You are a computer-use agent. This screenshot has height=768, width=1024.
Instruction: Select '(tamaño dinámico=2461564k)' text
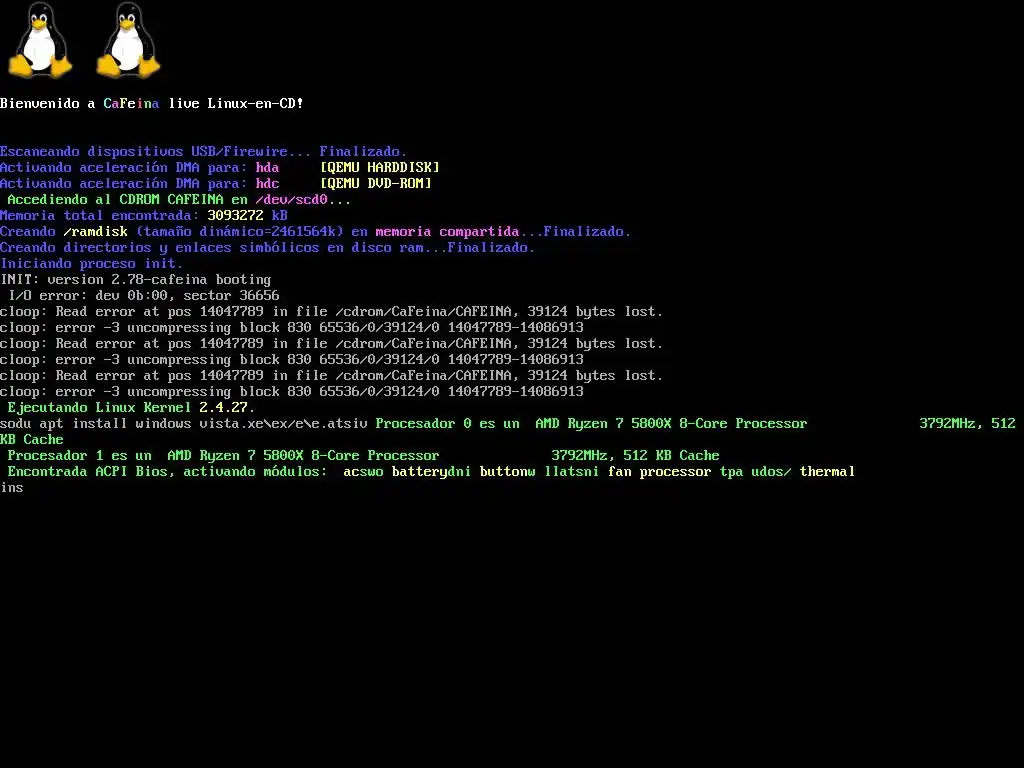240,231
